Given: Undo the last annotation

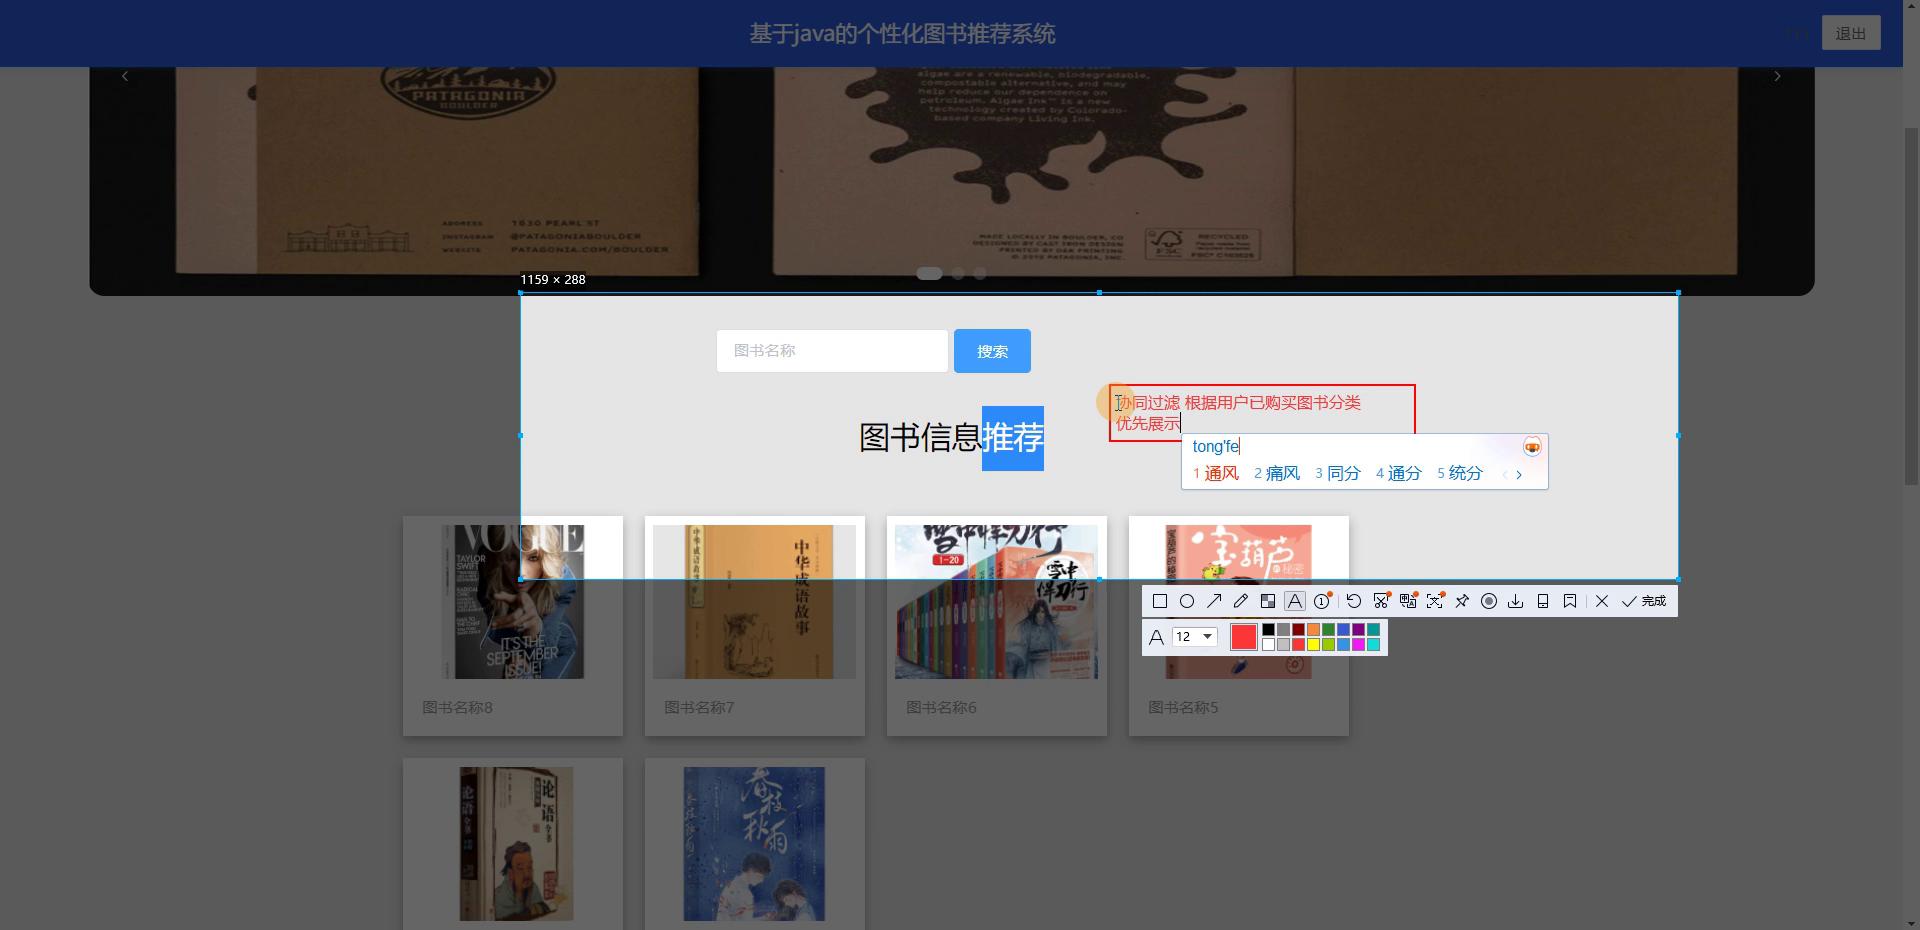Looking at the screenshot, I should 1354,601.
